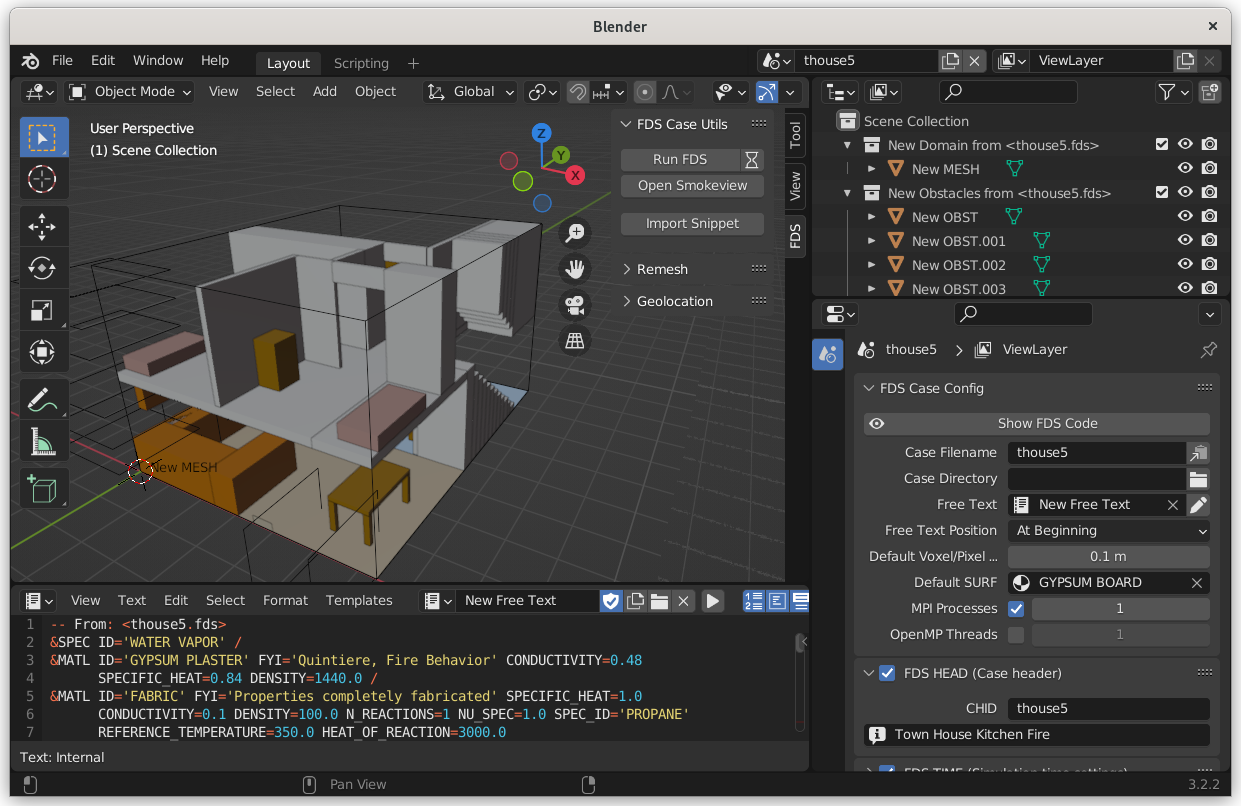
Task: Collapse New Obstacles collection in outliner
Action: (848, 193)
